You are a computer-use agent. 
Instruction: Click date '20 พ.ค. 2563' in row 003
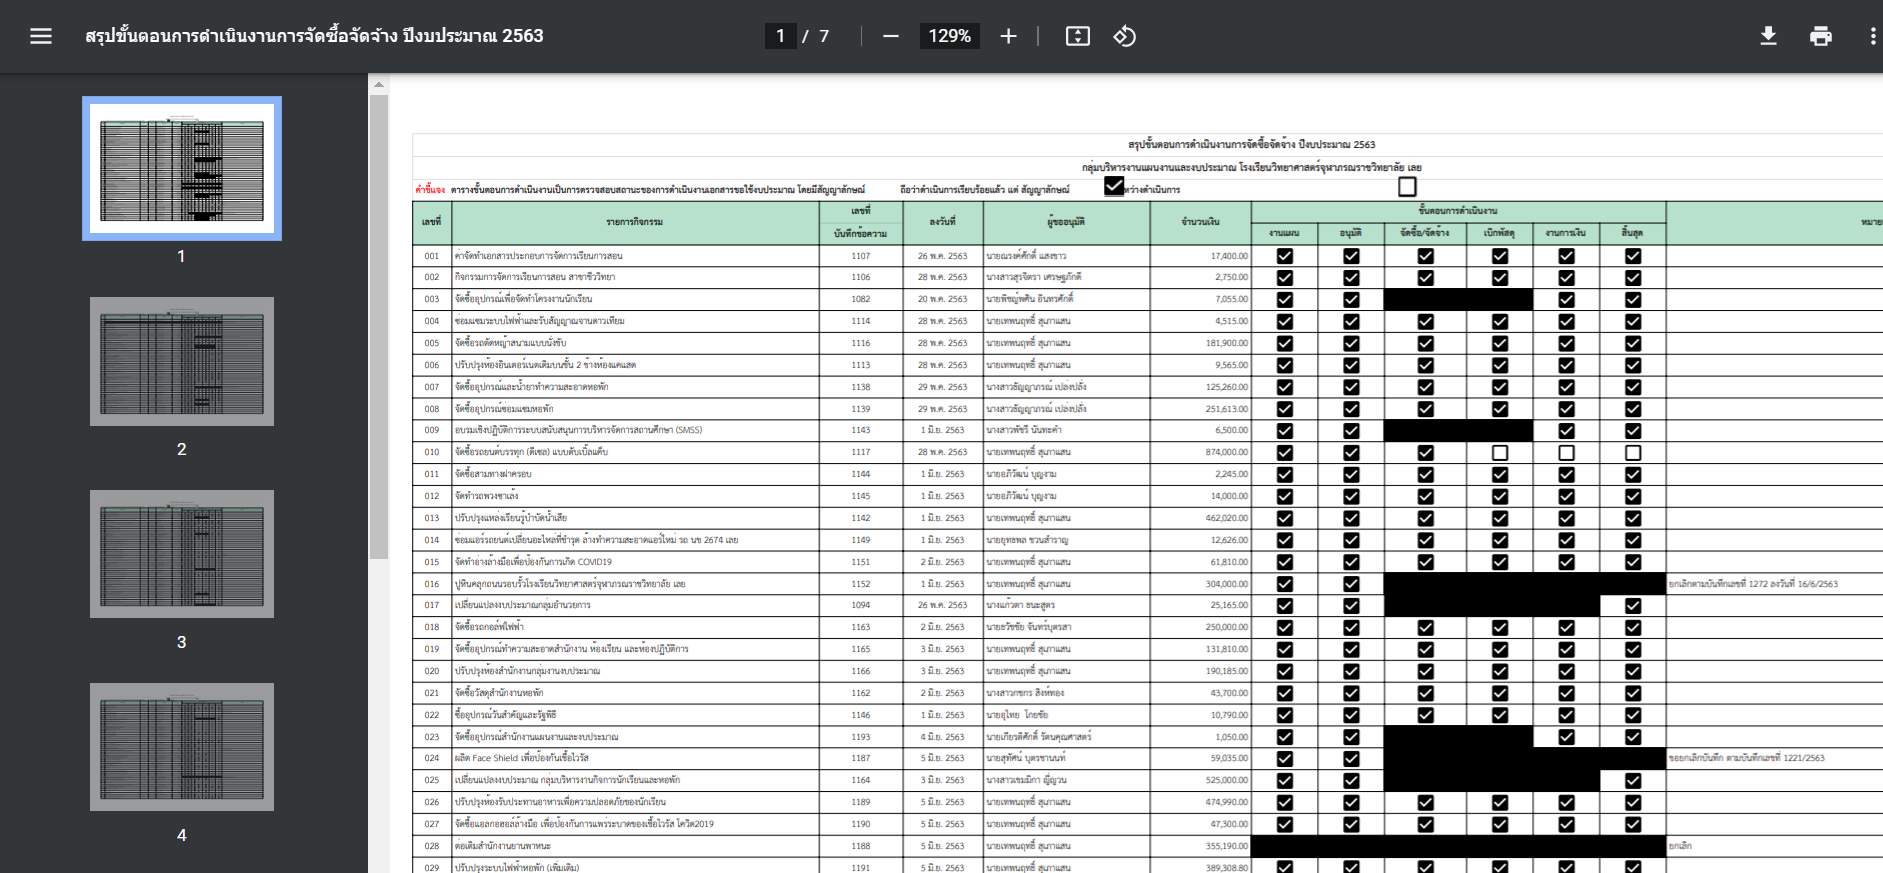(942, 299)
